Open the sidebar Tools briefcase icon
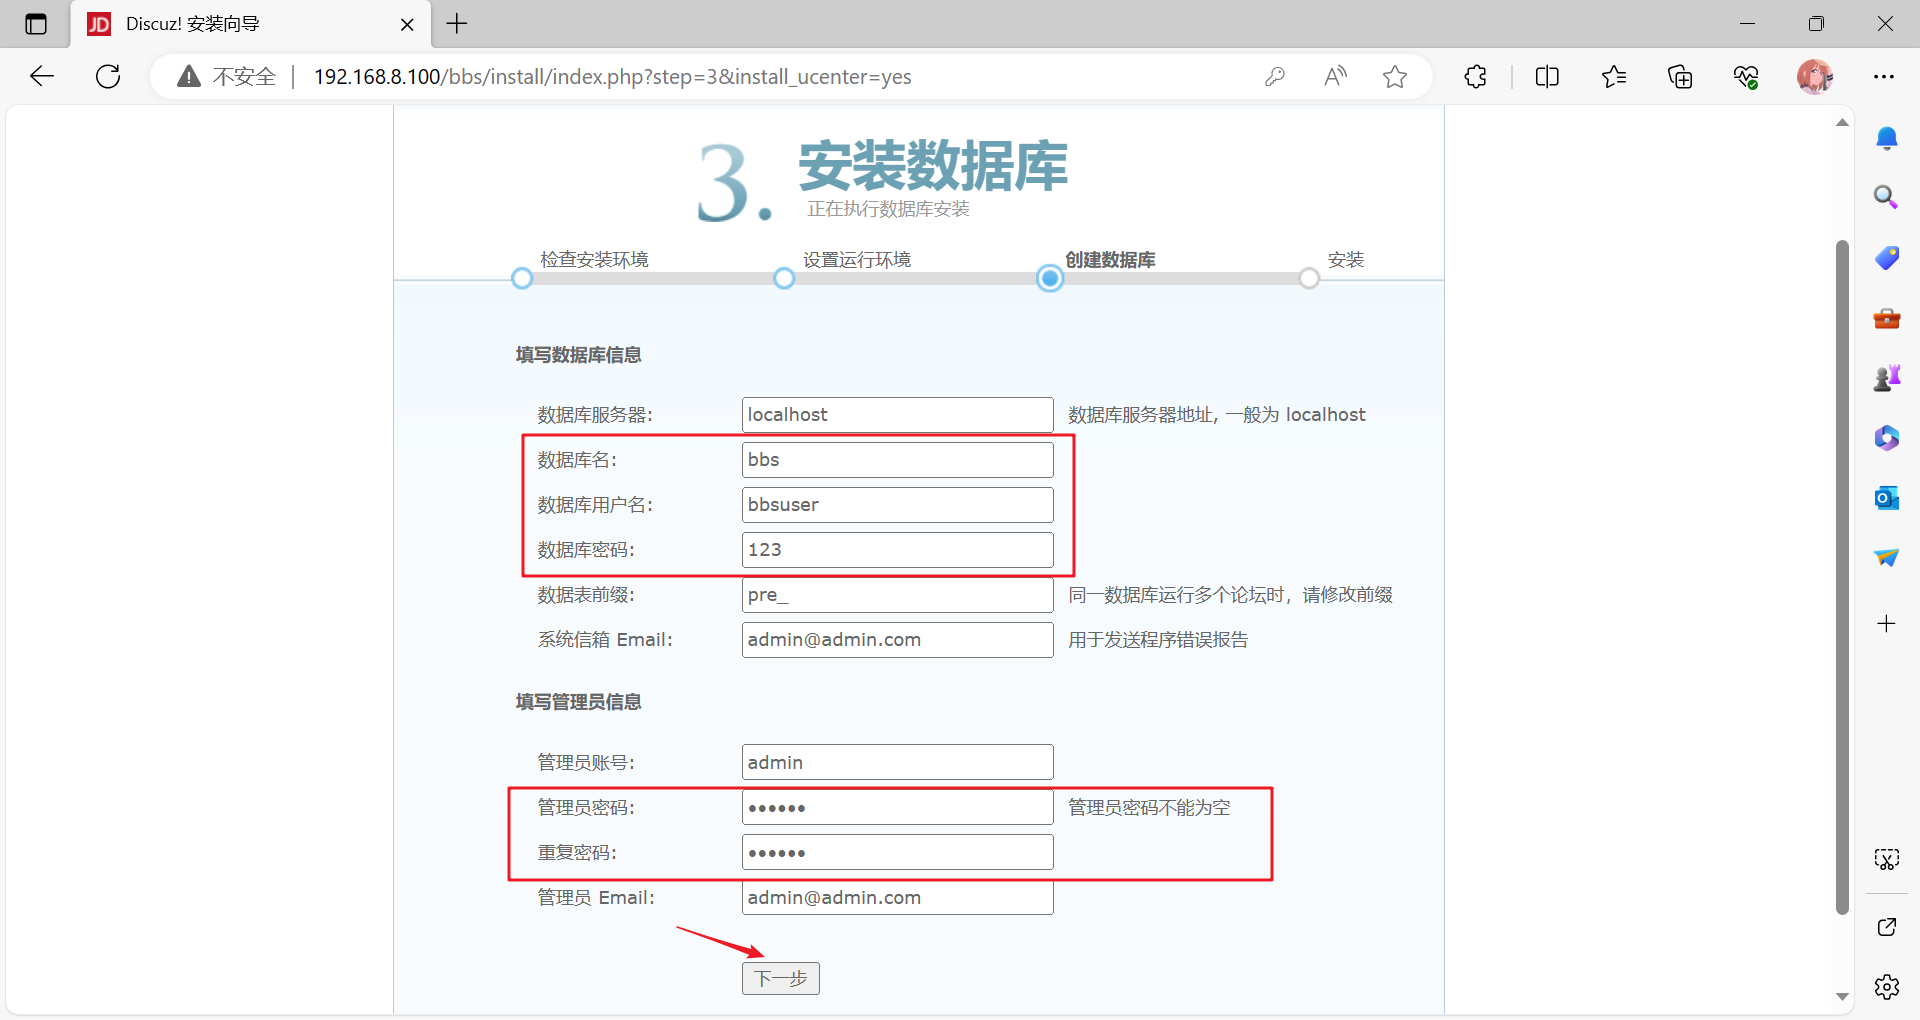 [1887, 318]
